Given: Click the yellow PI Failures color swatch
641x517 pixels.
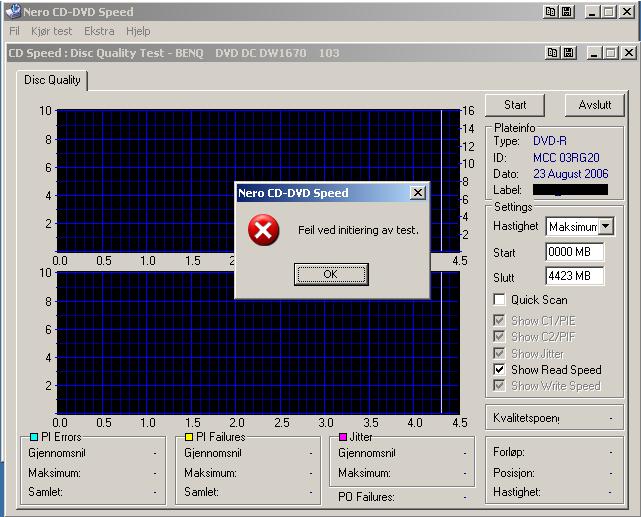Looking at the screenshot, I should [x=189, y=437].
